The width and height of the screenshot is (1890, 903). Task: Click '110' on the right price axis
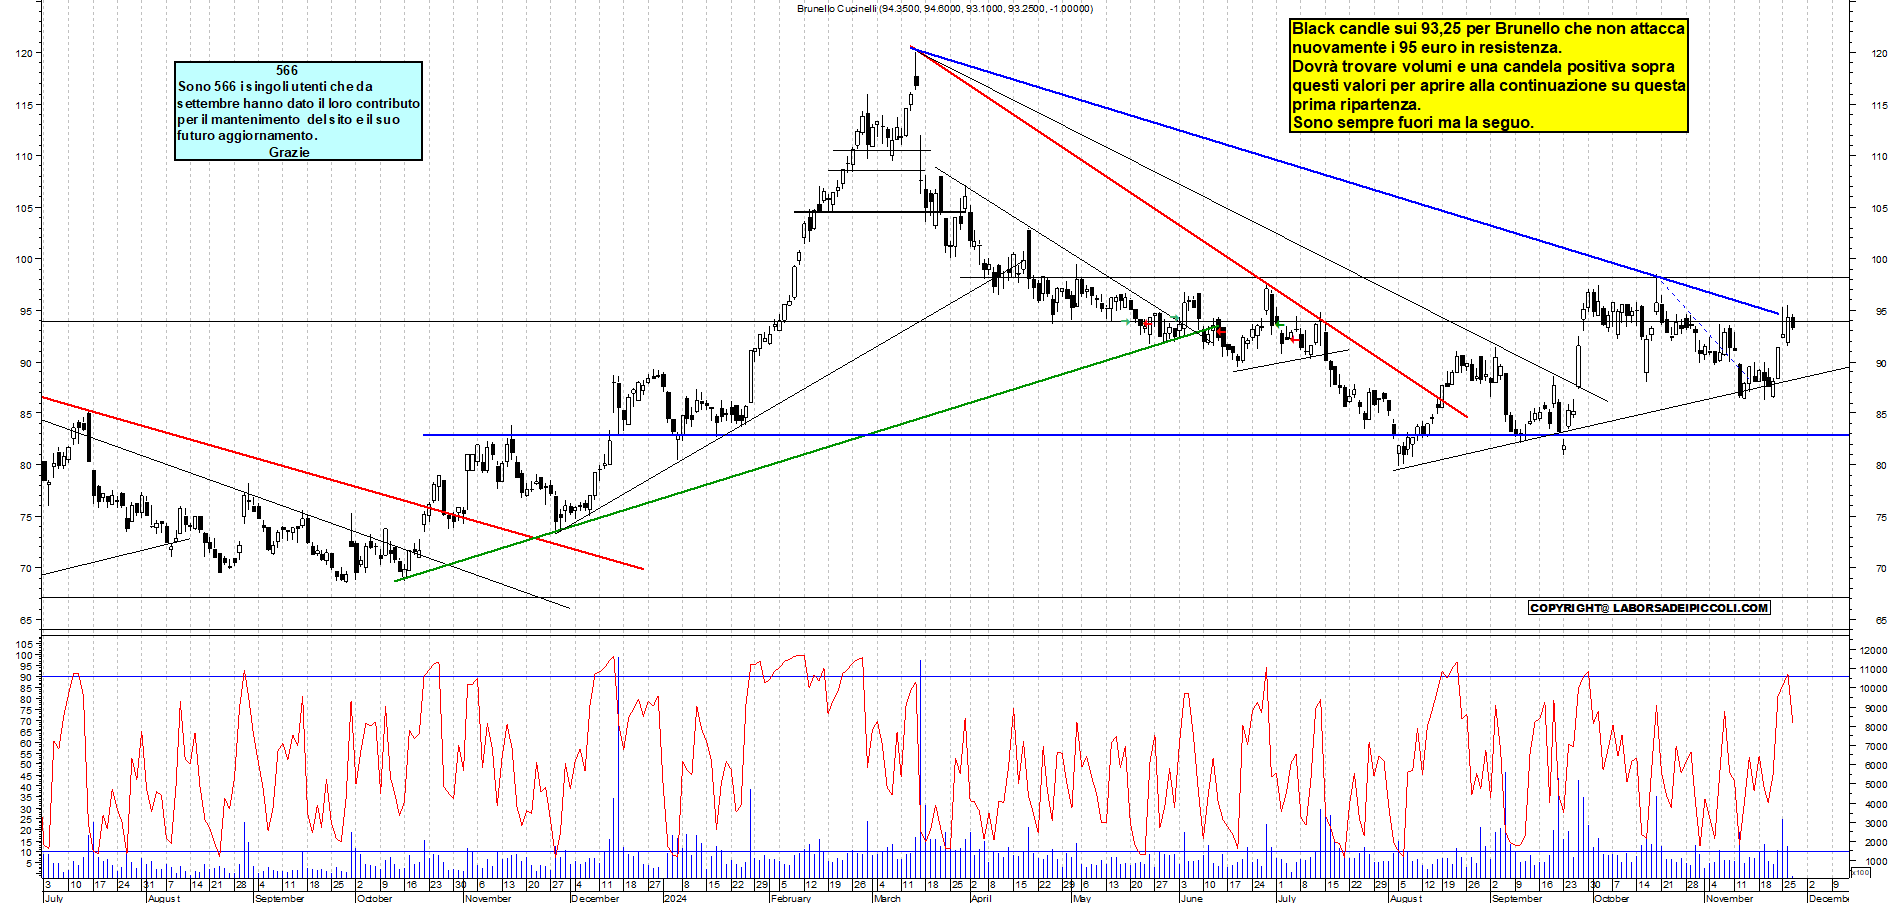1879,157
